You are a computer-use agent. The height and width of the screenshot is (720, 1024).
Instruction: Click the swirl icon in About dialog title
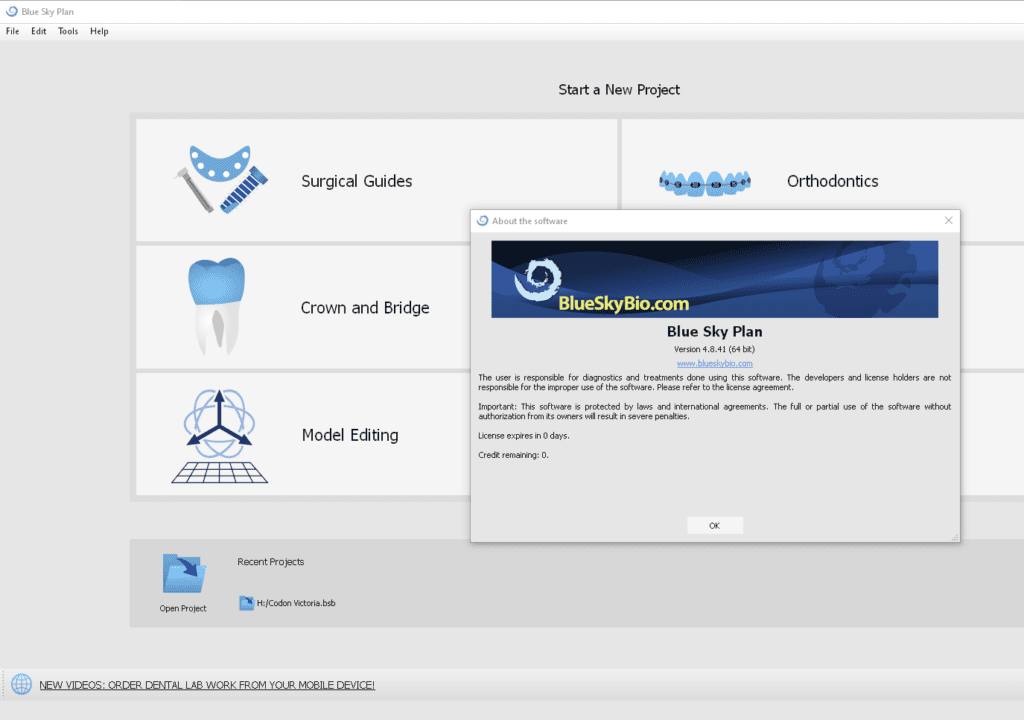click(482, 221)
